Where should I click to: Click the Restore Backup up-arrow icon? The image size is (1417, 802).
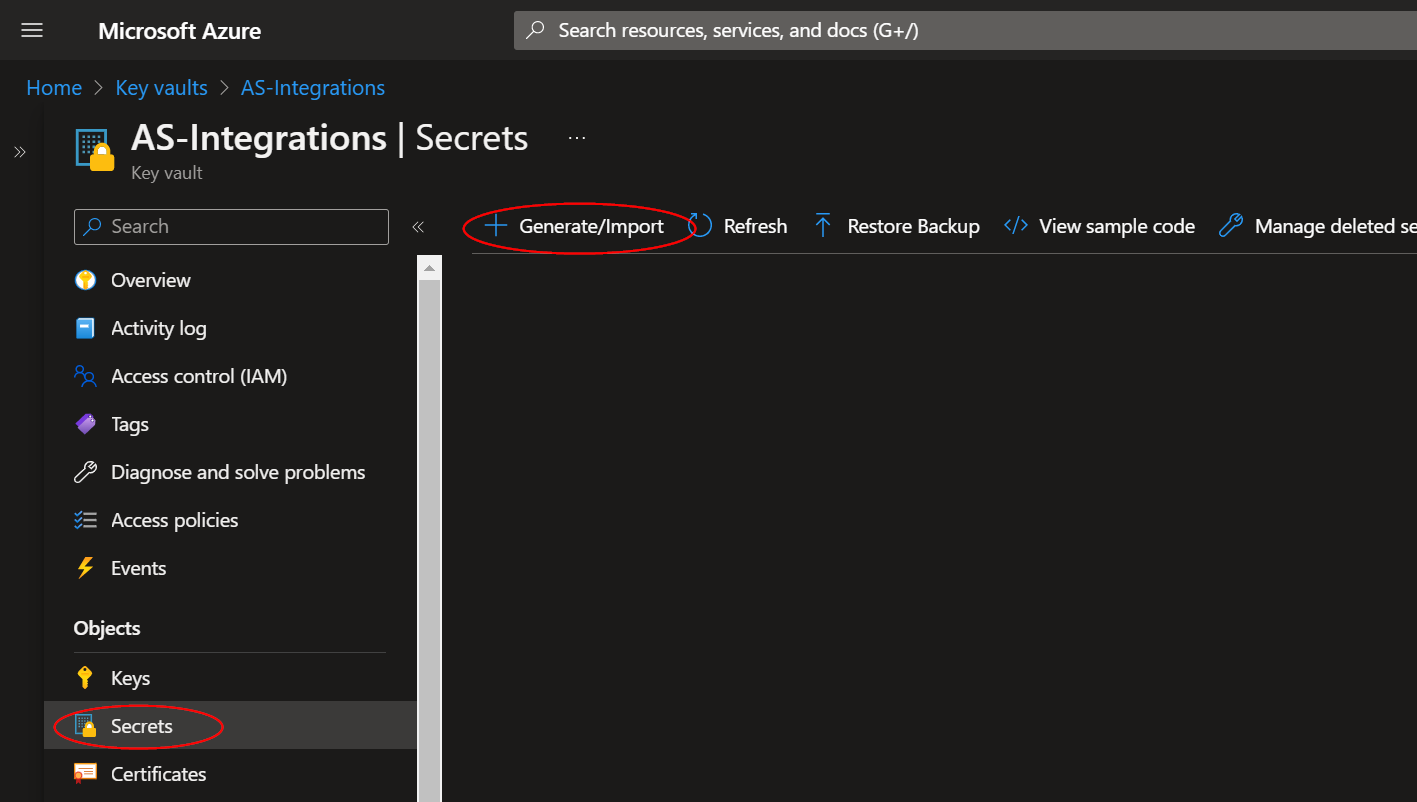[x=823, y=226]
